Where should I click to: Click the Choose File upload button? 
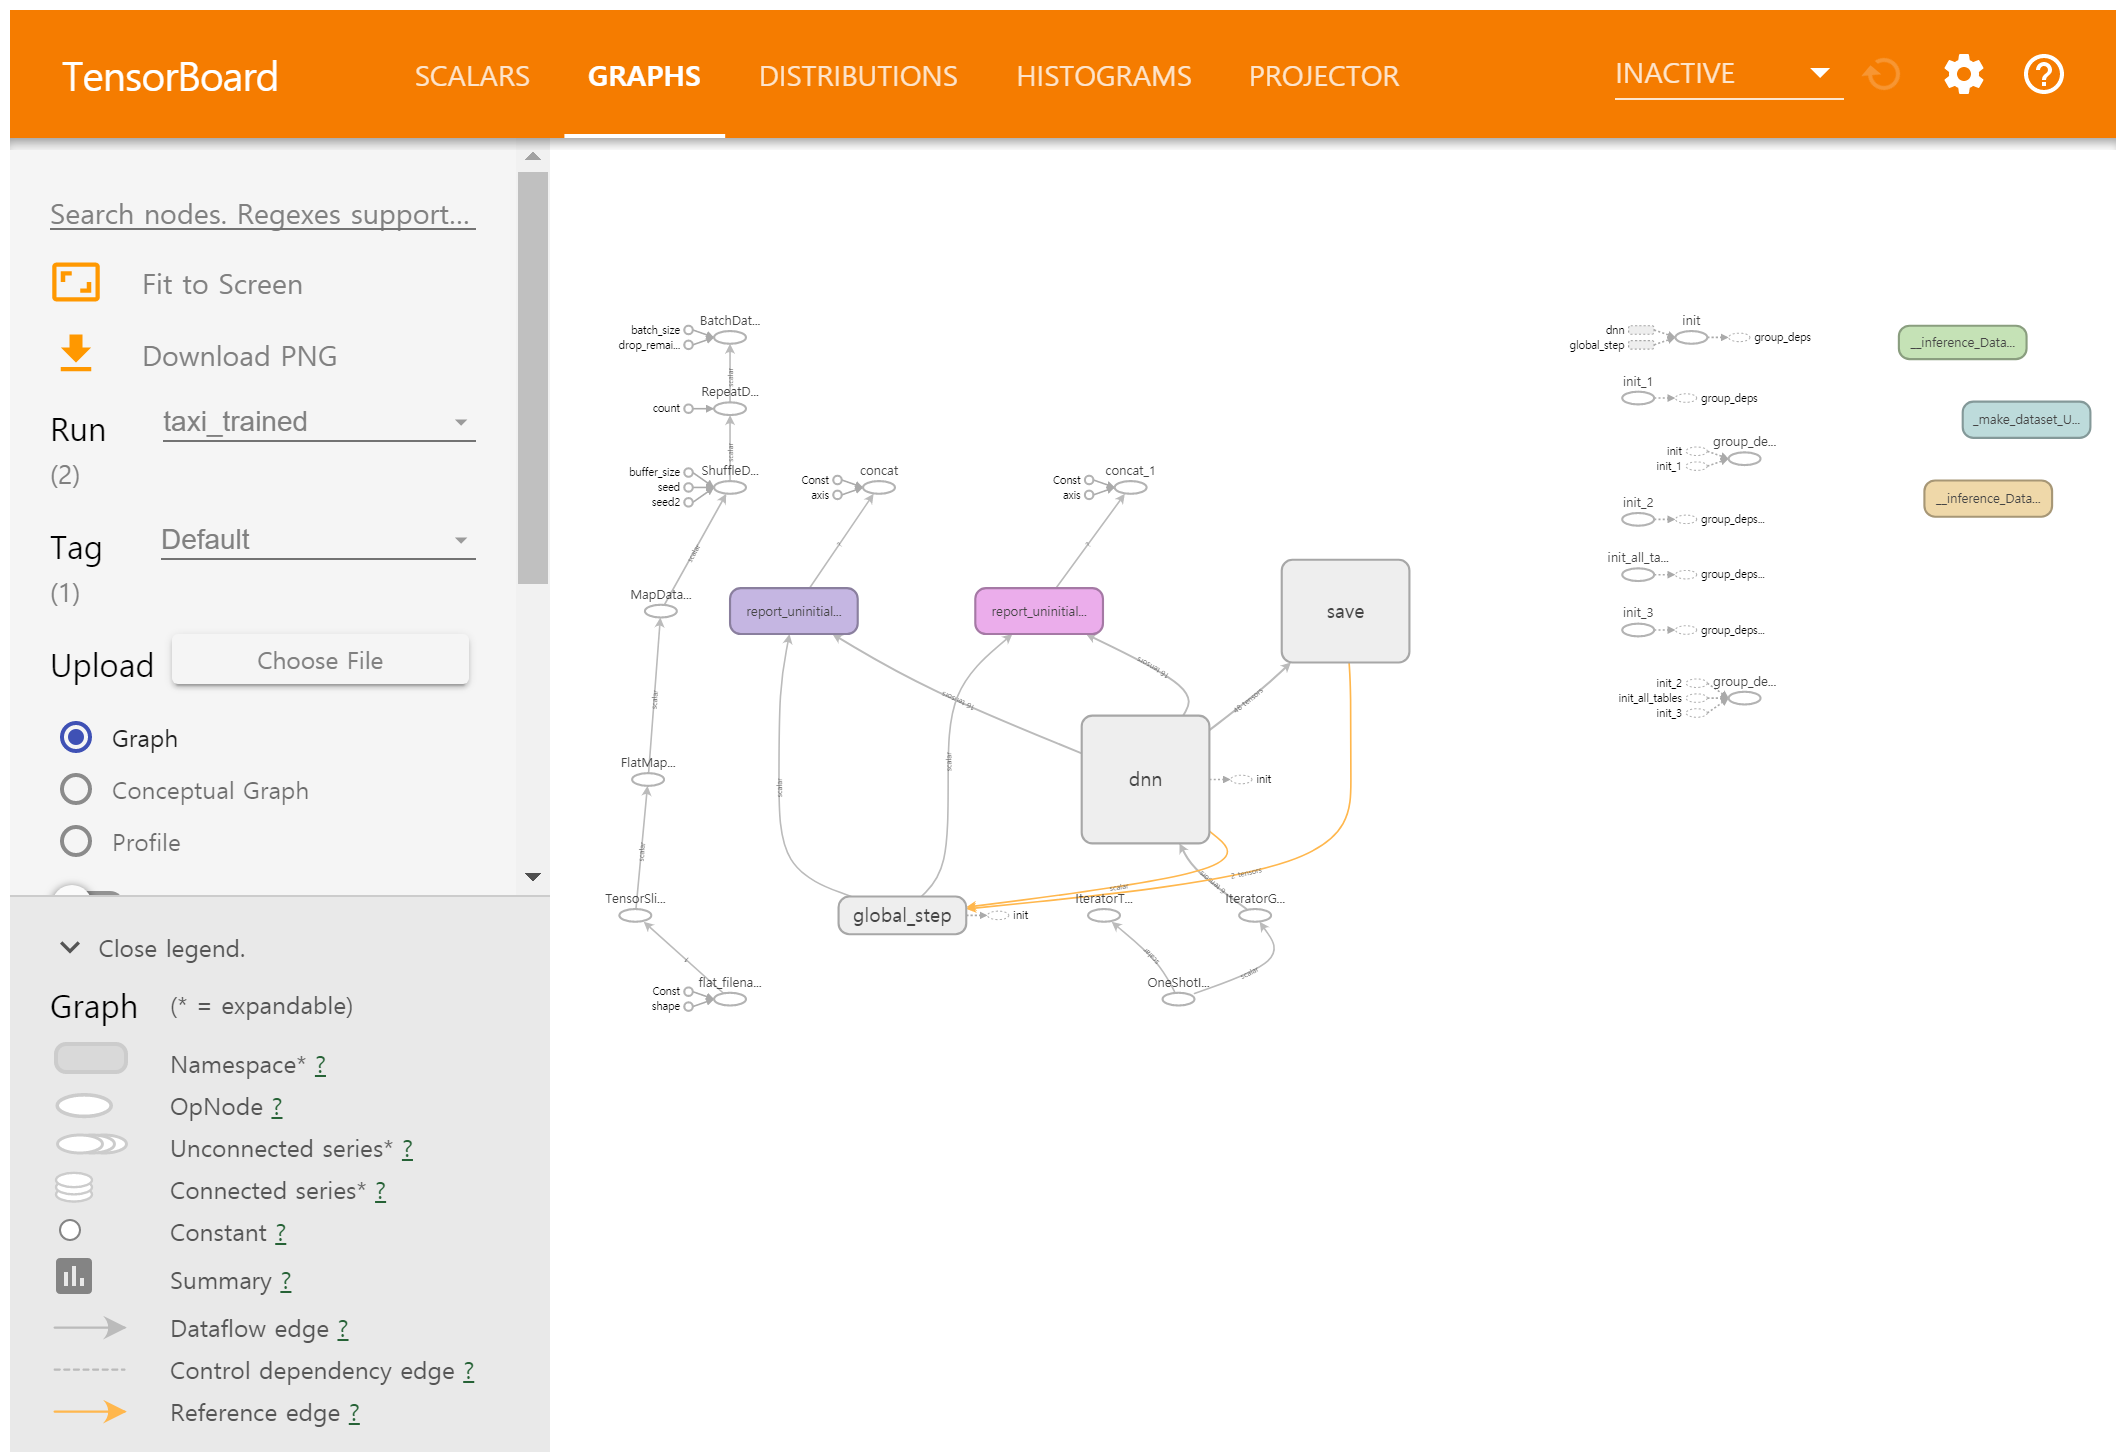pyautogui.click(x=320, y=660)
